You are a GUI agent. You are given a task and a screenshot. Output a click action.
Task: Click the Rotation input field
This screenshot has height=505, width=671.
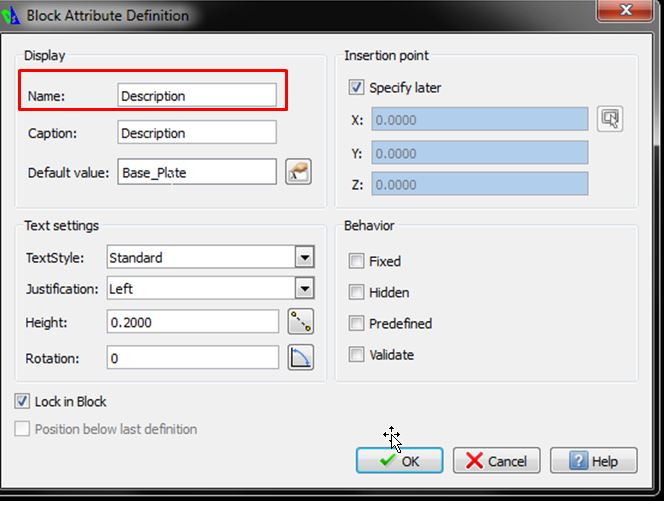click(193, 357)
